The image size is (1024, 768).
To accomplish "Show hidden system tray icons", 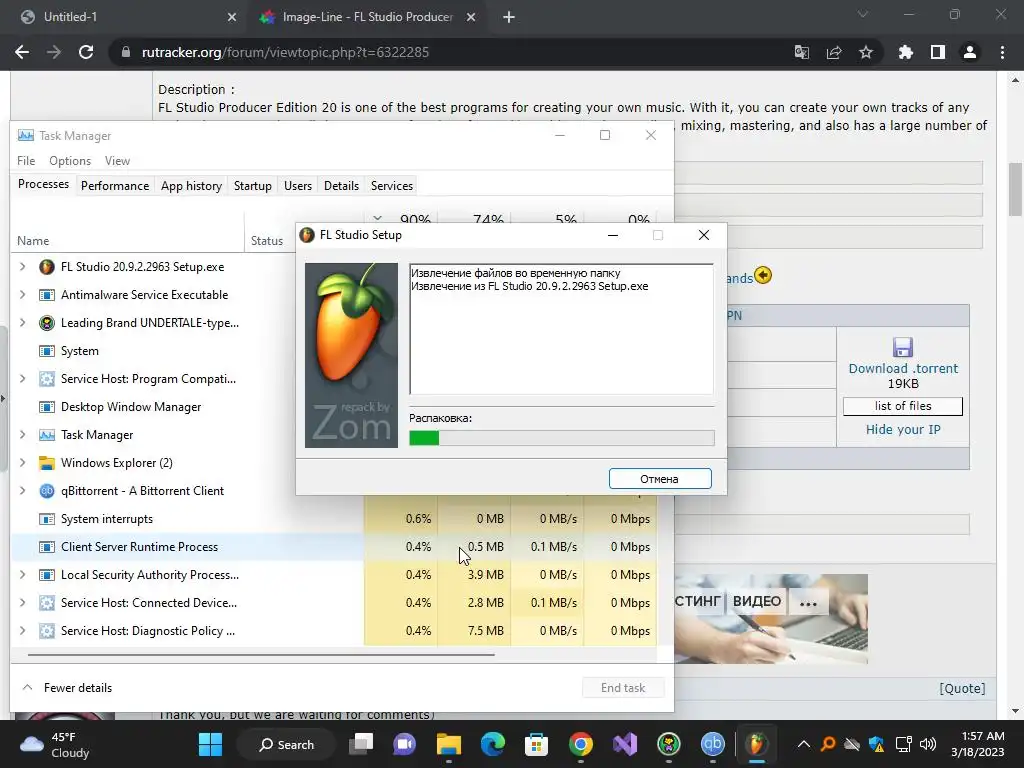I will click(804, 744).
